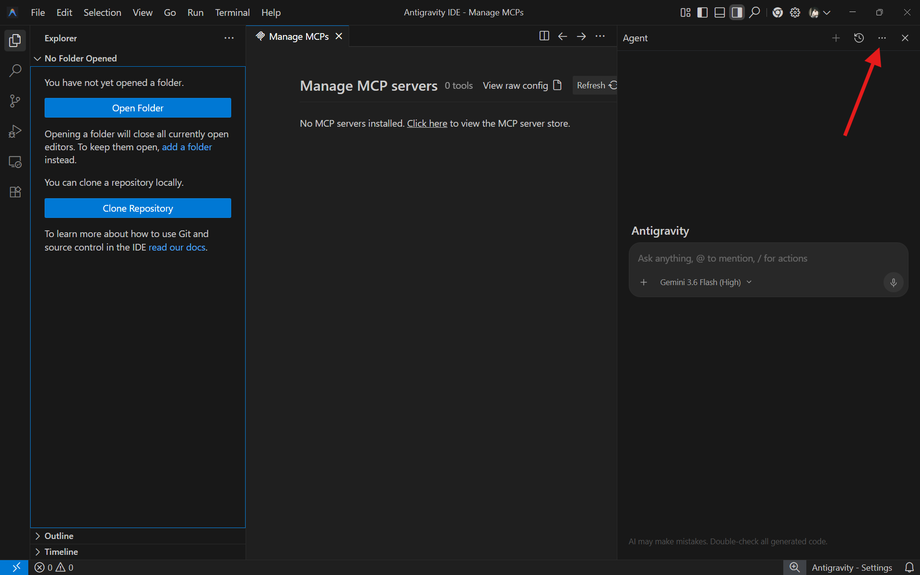920x575 pixels.
Task: Open editor more actions ellipsis
Action: tap(600, 36)
